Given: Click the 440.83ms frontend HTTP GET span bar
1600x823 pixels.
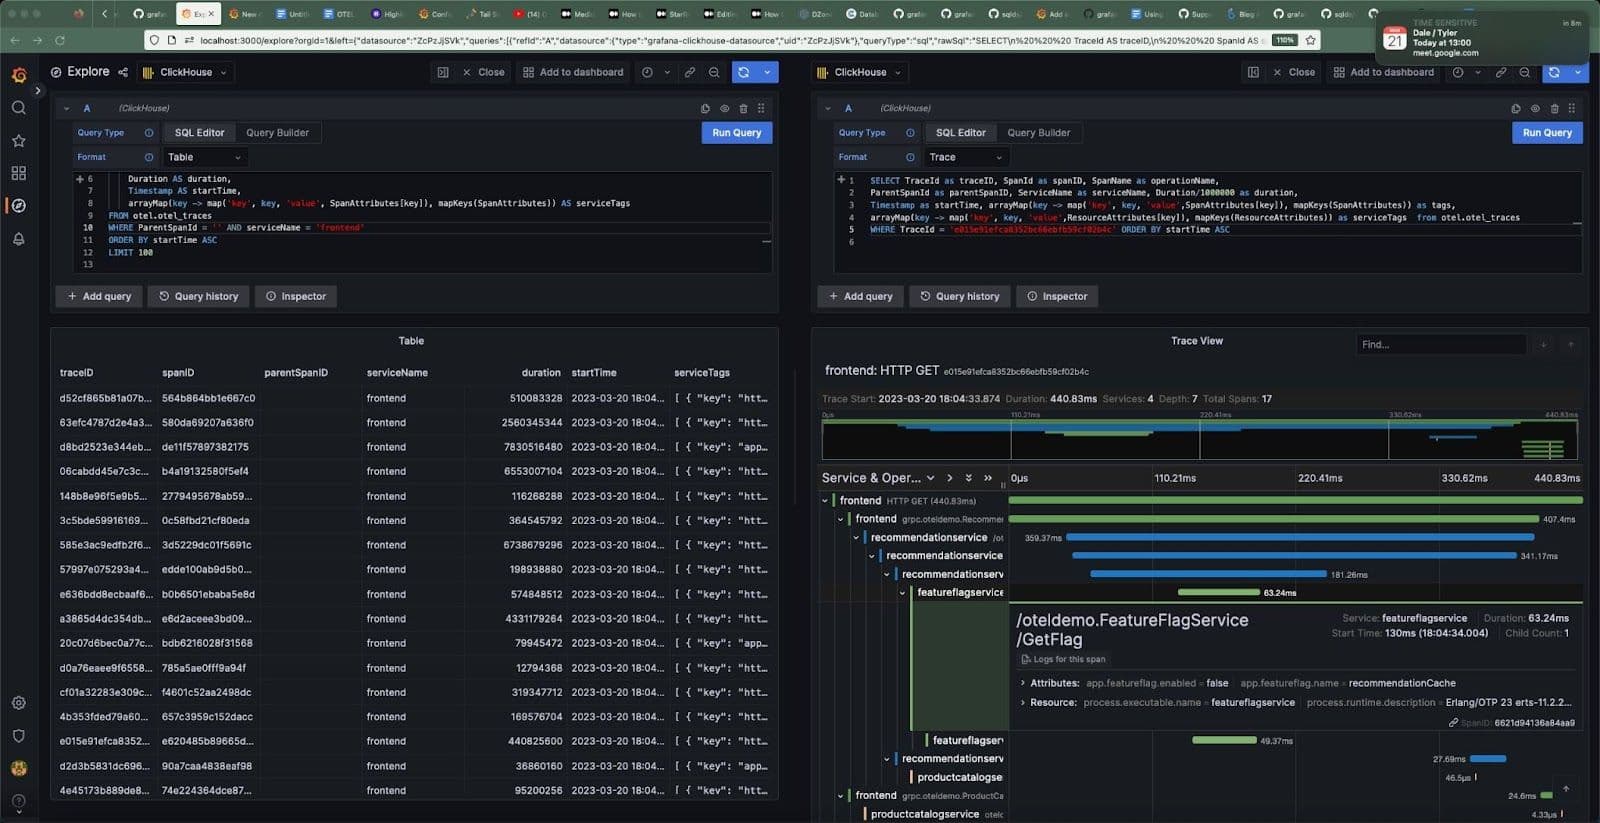Looking at the screenshot, I should click(x=1296, y=500).
